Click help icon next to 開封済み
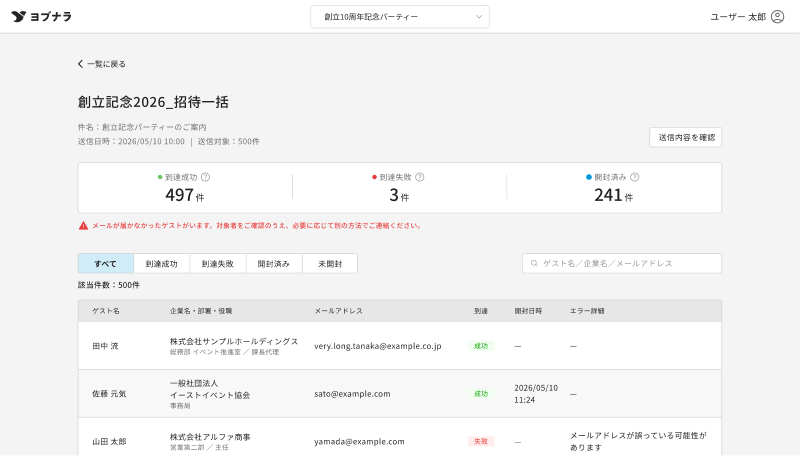This screenshot has height=456, width=800. 634,177
